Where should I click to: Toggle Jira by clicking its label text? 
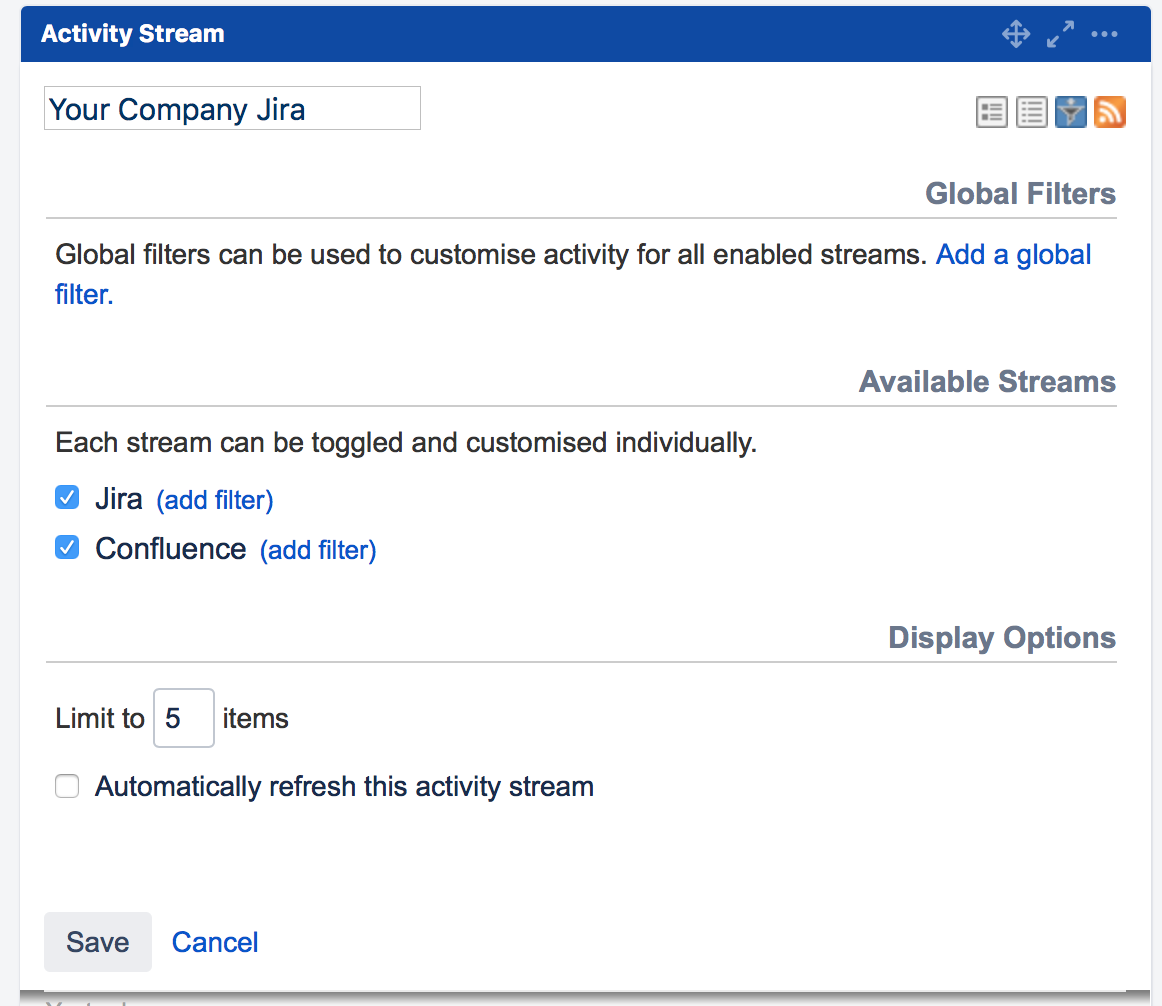(x=118, y=498)
